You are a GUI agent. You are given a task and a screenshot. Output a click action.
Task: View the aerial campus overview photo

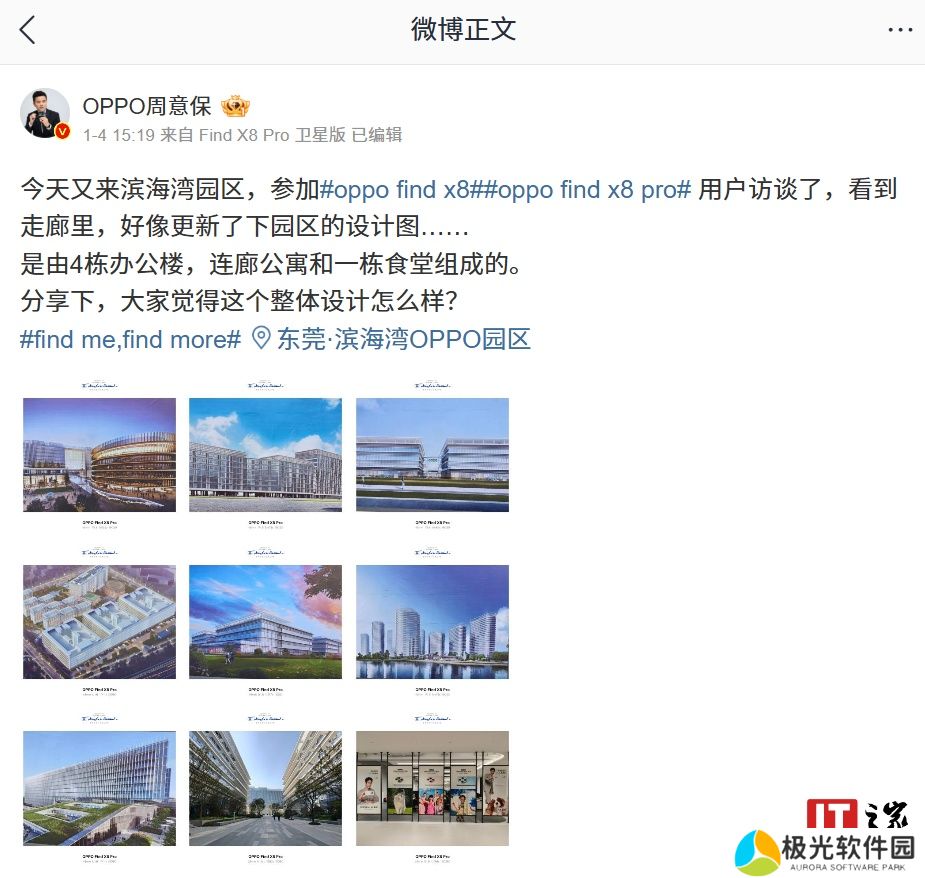pyautogui.click(x=99, y=621)
